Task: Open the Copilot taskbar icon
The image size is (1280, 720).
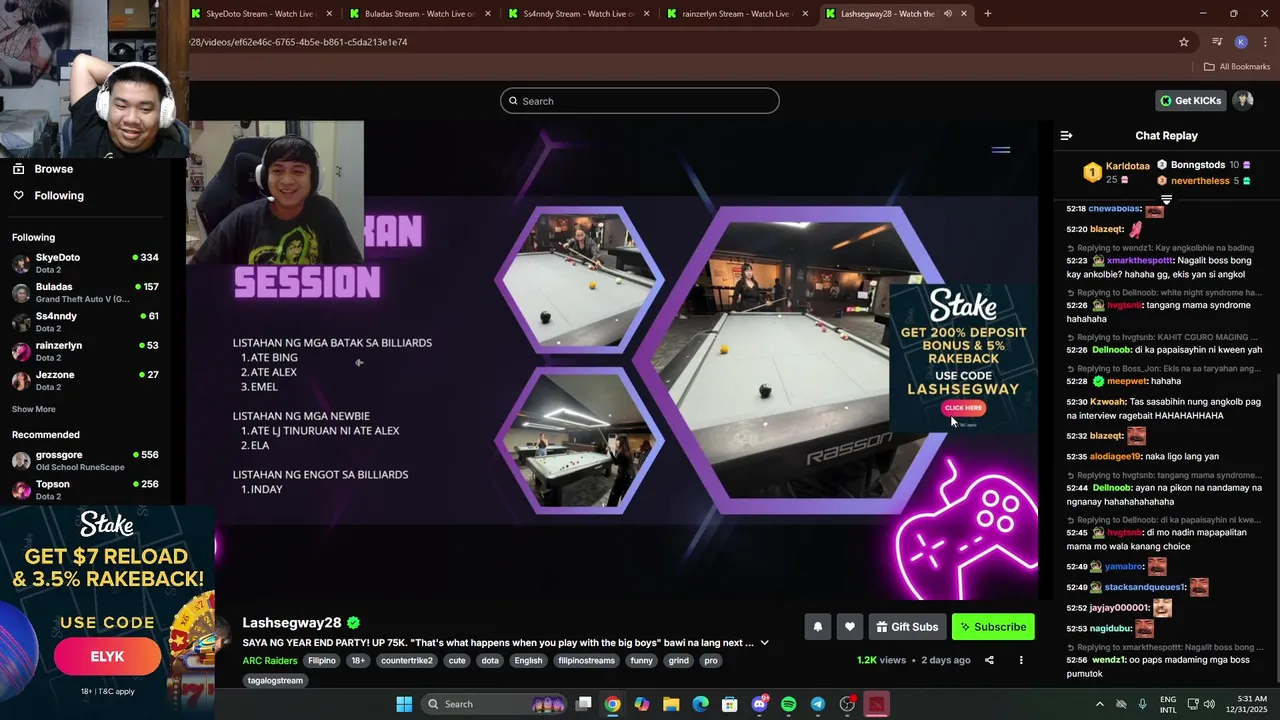Action: pos(641,704)
